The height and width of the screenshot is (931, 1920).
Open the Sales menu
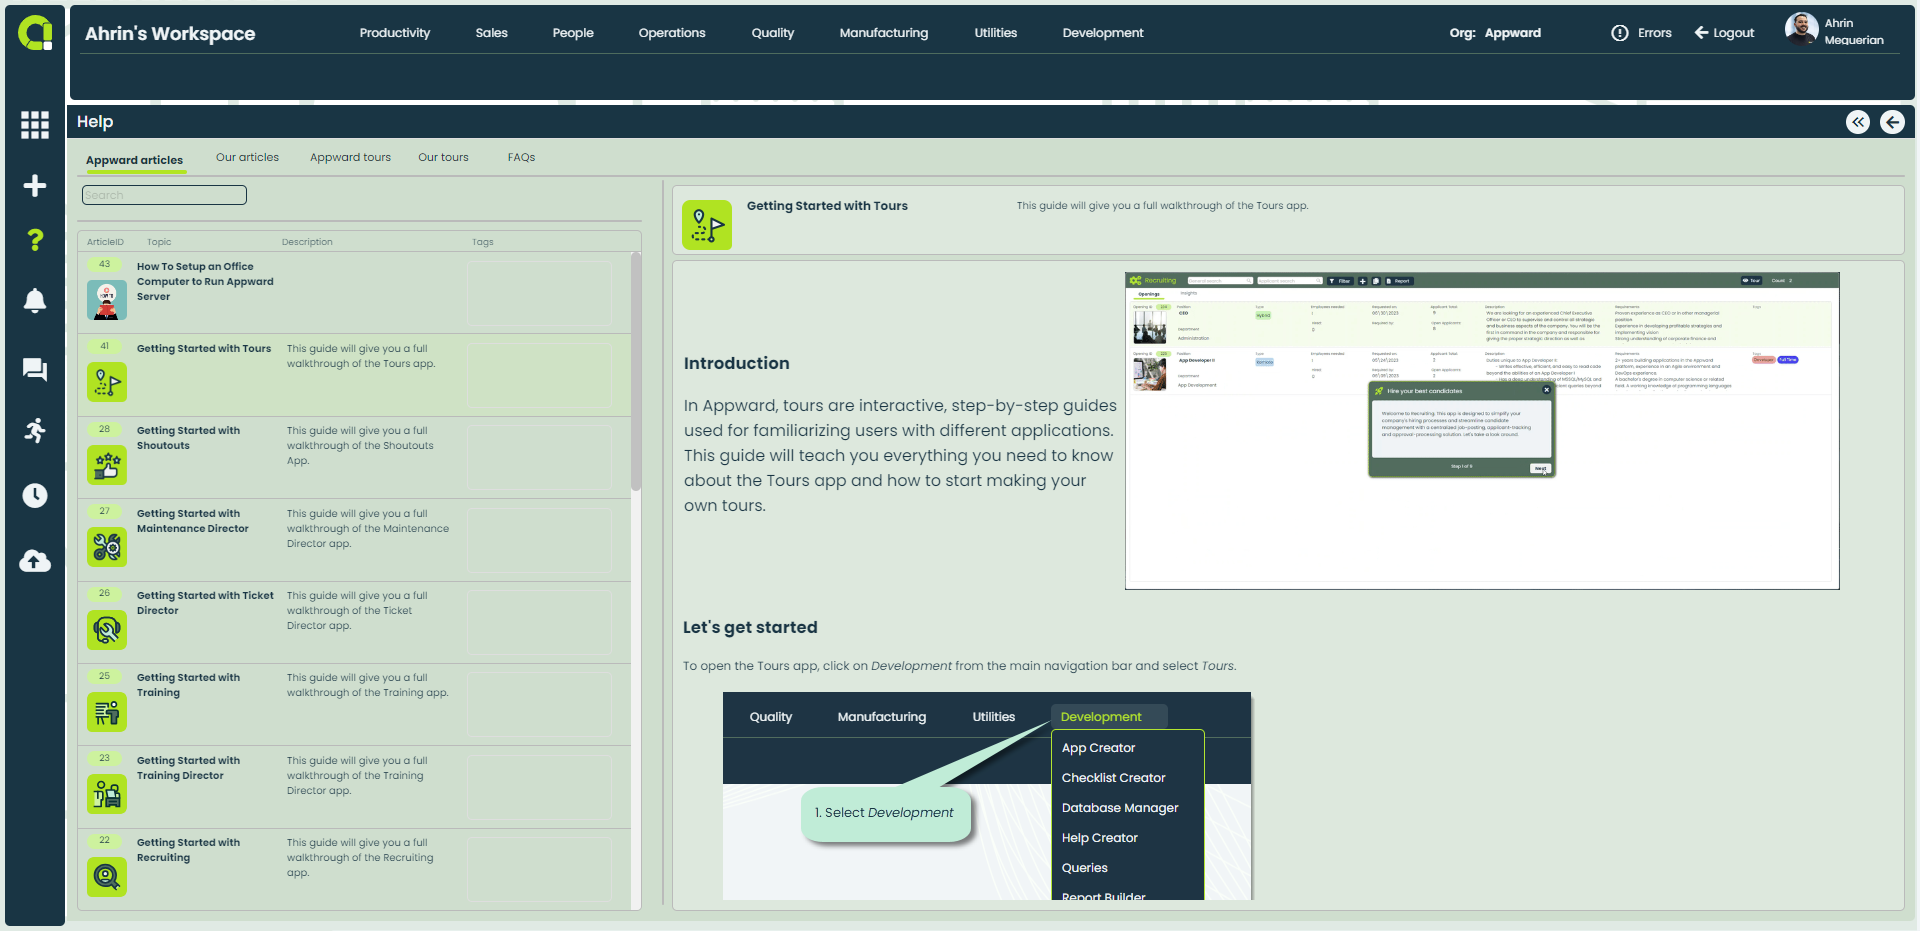point(492,33)
